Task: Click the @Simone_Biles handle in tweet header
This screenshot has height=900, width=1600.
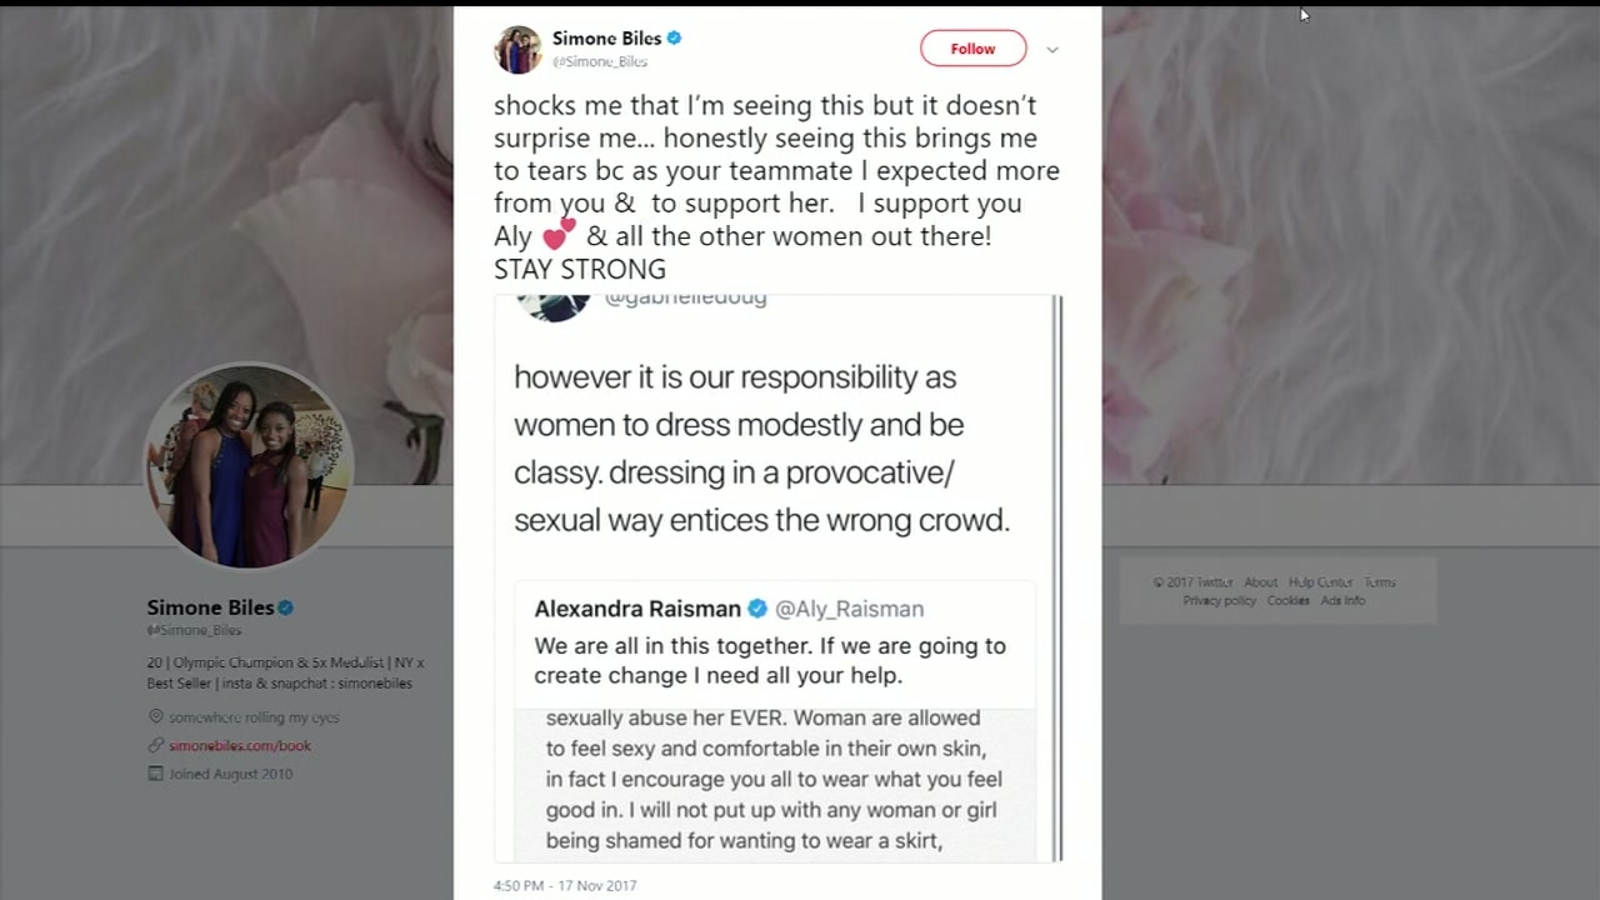Action: pos(601,61)
